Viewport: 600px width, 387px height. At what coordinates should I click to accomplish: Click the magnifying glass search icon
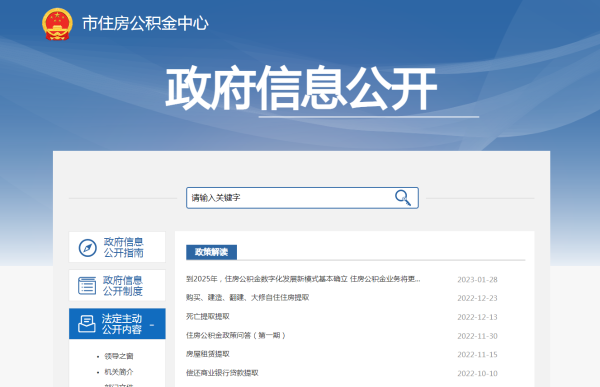pos(403,198)
